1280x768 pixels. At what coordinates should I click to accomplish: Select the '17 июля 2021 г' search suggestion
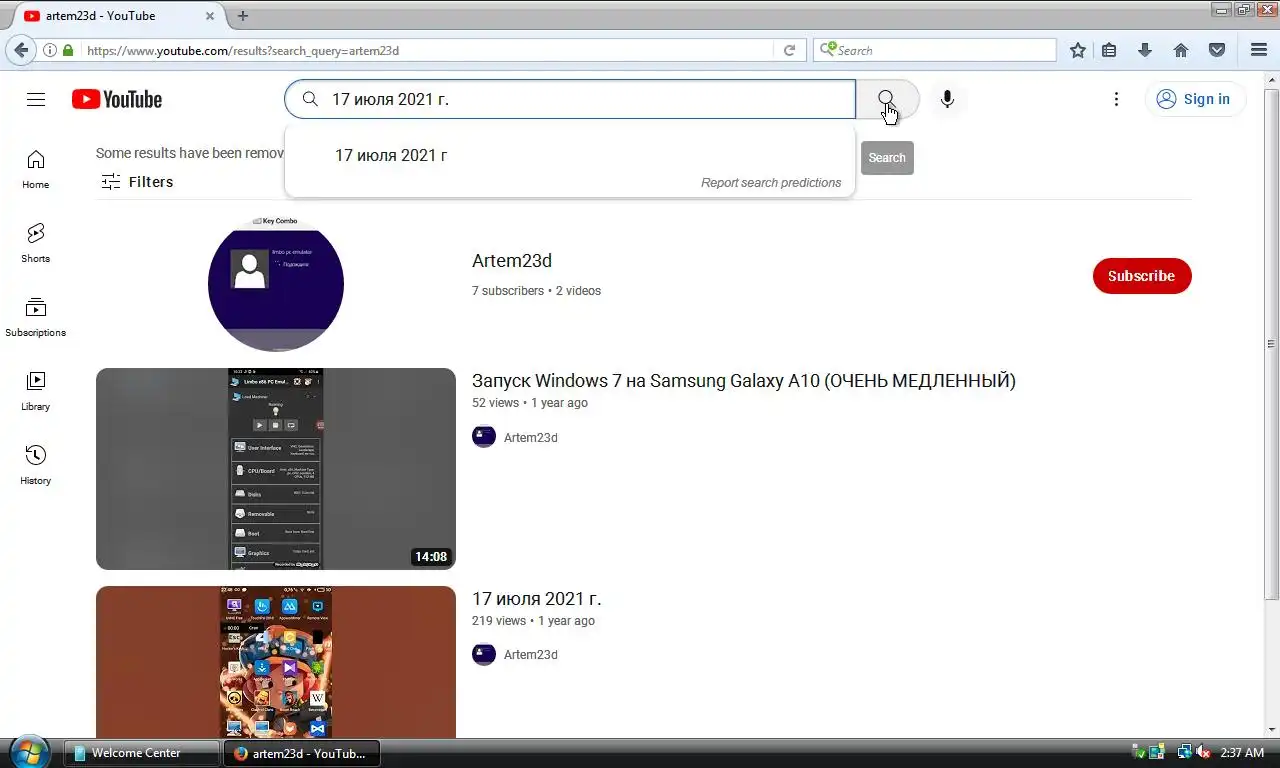click(570, 155)
